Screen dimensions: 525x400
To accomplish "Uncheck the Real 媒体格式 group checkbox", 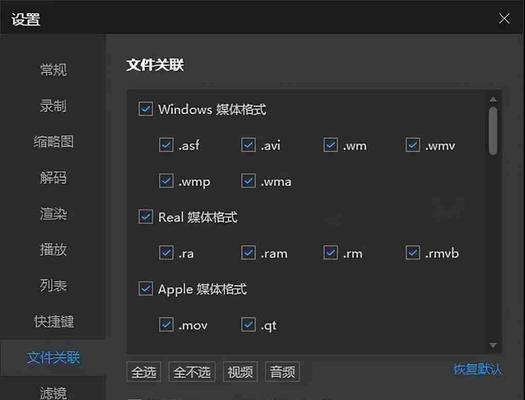I will [x=146, y=217].
